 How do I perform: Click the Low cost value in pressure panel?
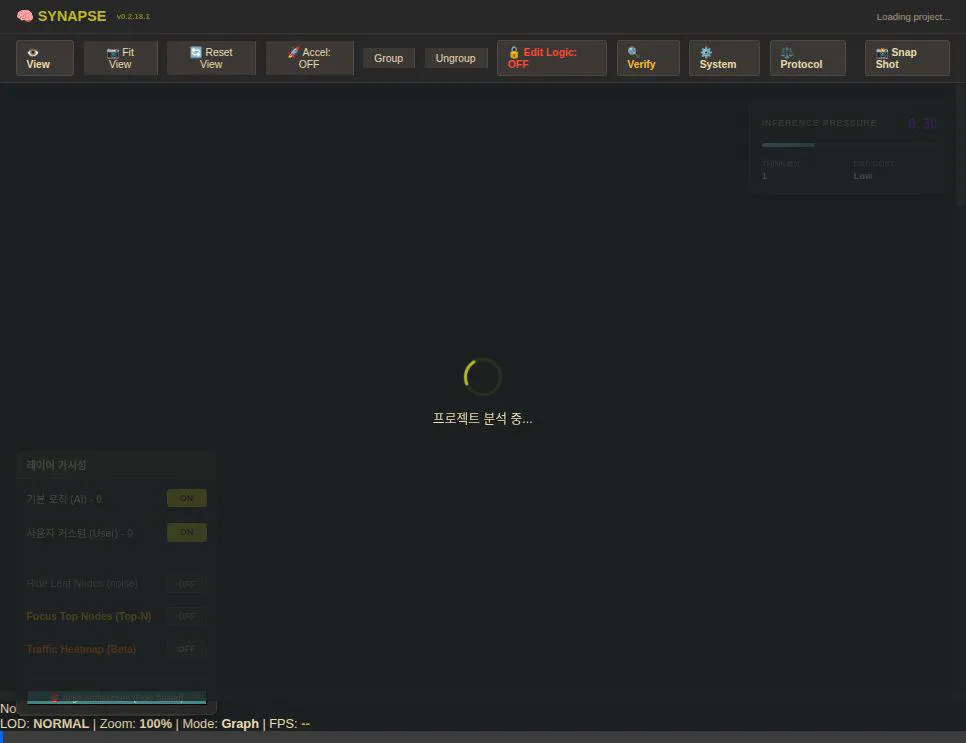pos(862,176)
